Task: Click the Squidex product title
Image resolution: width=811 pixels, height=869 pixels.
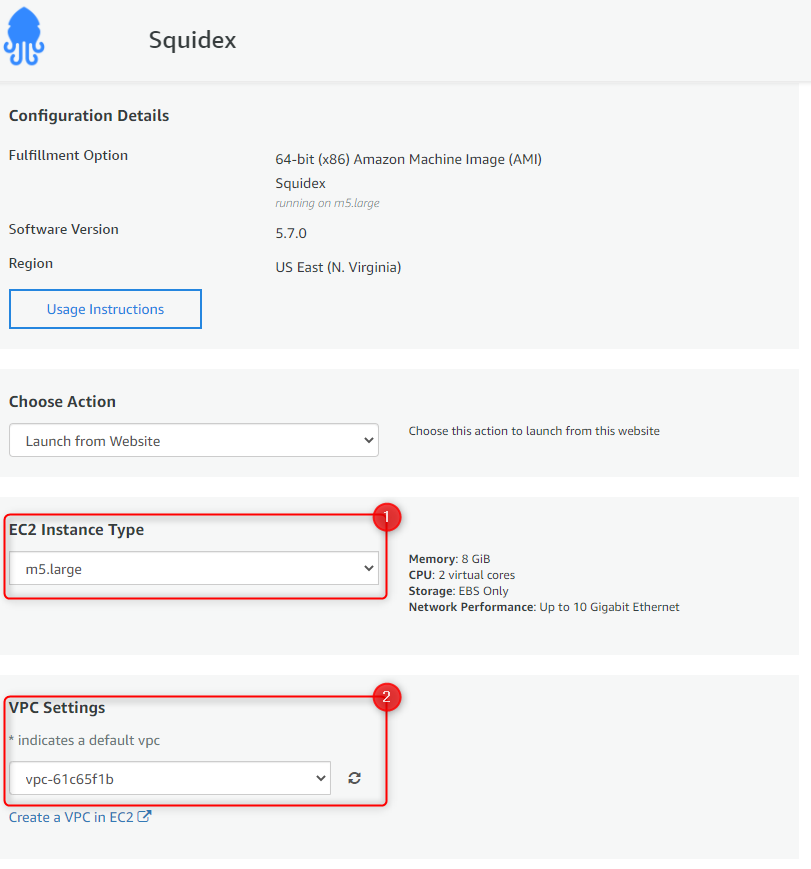Action: 192,40
